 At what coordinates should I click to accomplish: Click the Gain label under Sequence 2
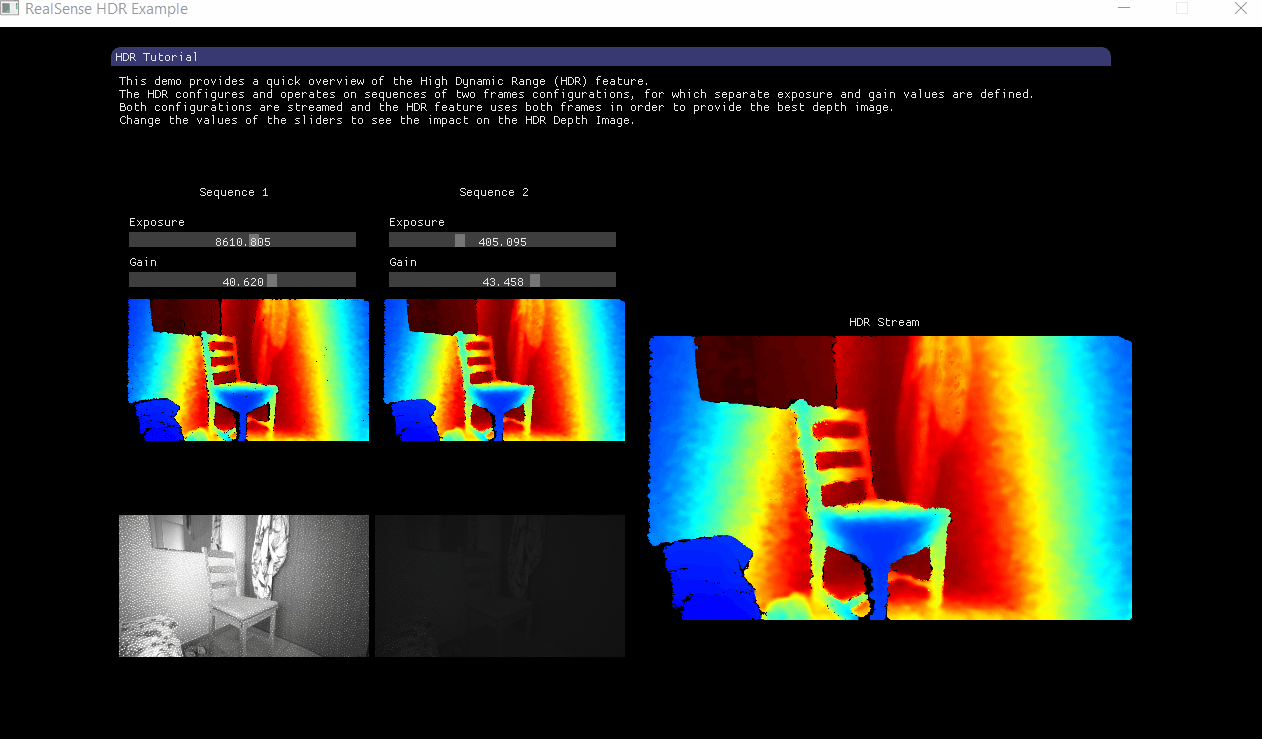click(403, 262)
